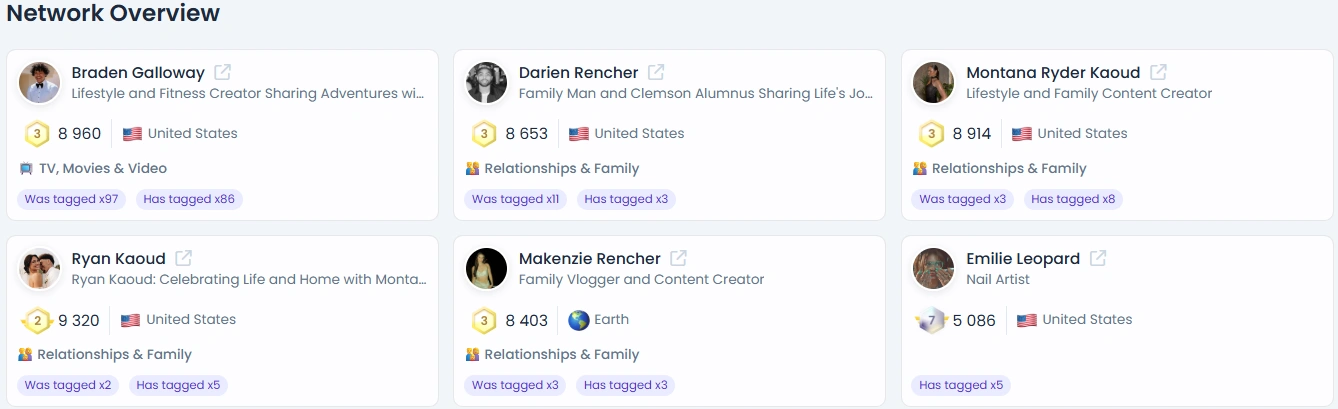Click Montana Ryder Kaoud's 'Was tagged x3' pill
This screenshot has width=1338, height=409.
962,199
